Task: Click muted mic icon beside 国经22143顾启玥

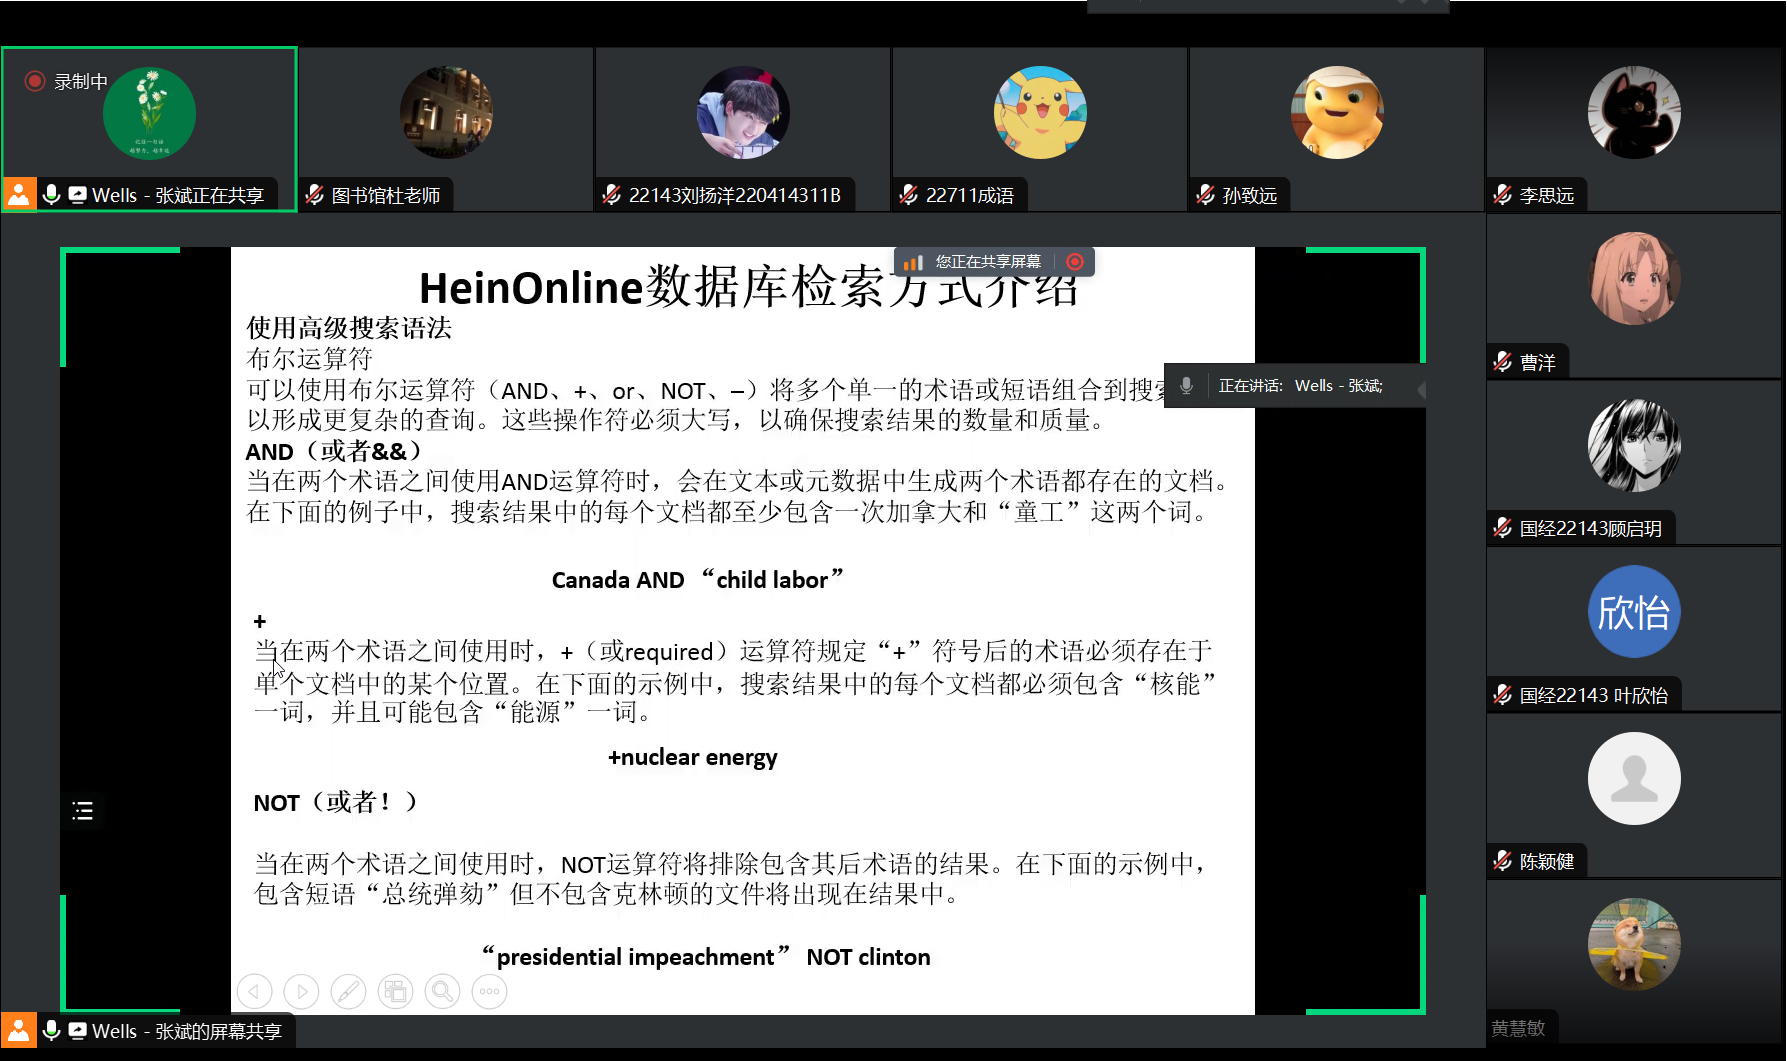Action: click(1503, 528)
